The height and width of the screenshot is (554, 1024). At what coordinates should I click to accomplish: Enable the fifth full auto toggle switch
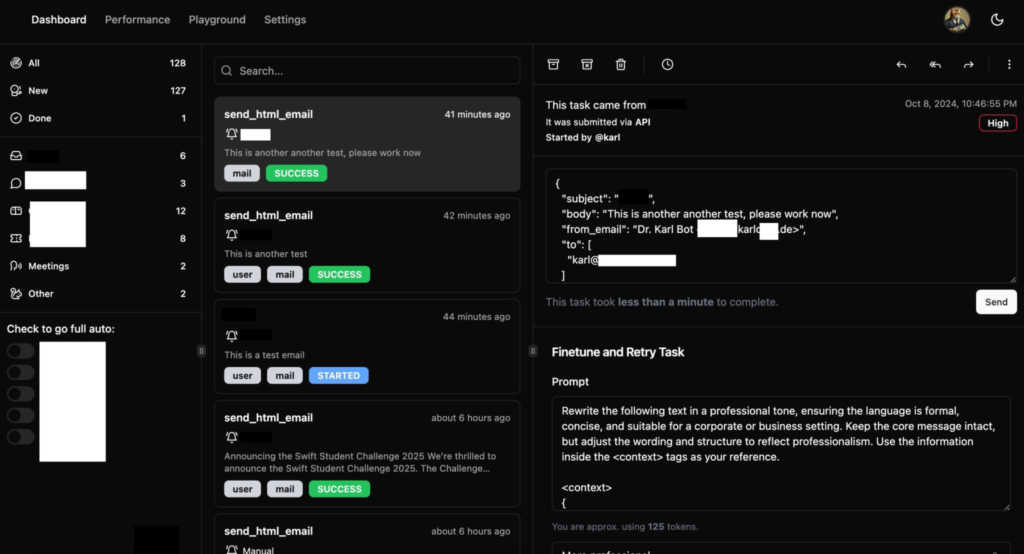tap(21, 437)
